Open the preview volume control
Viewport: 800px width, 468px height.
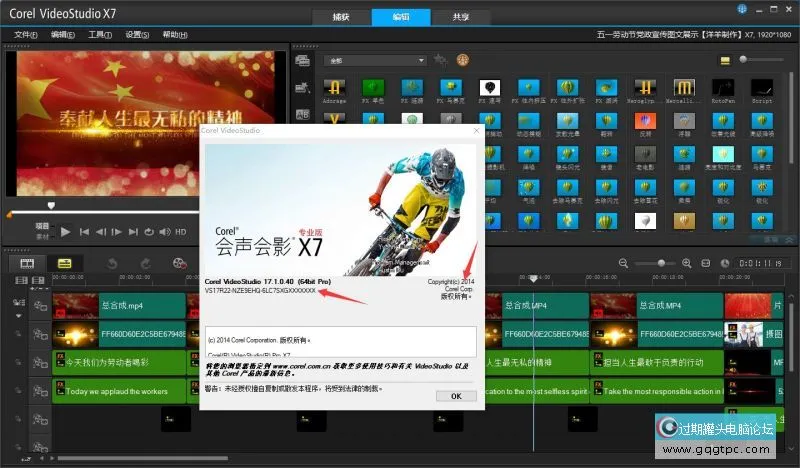tap(165, 232)
